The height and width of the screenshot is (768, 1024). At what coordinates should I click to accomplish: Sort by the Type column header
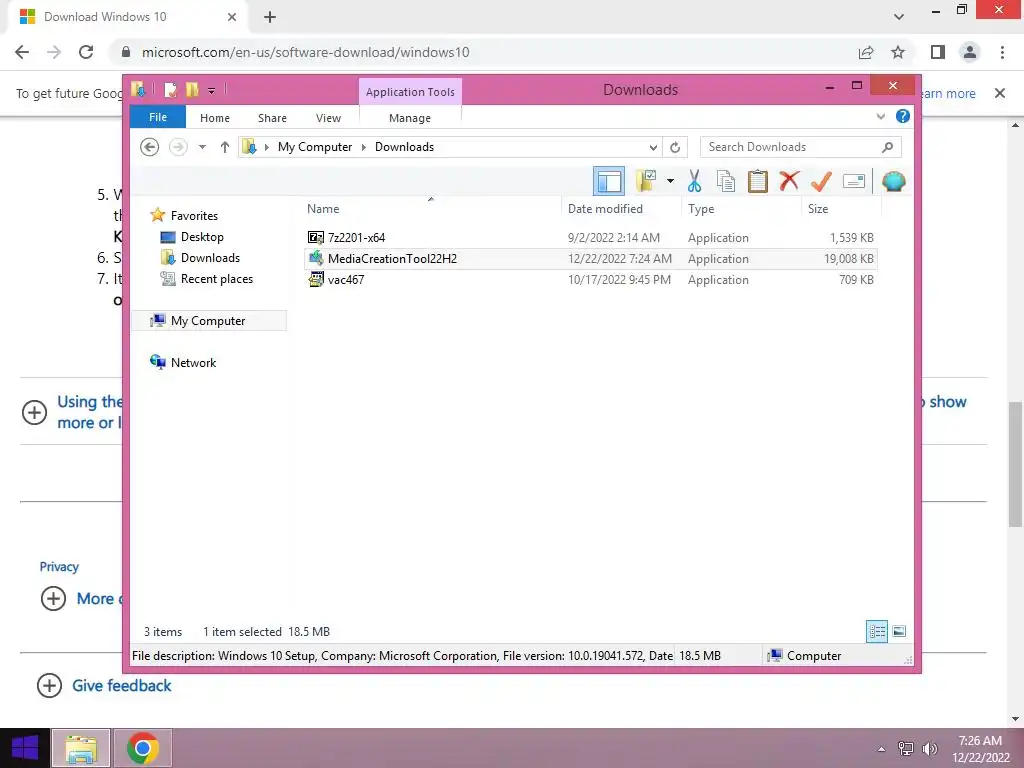point(741,209)
